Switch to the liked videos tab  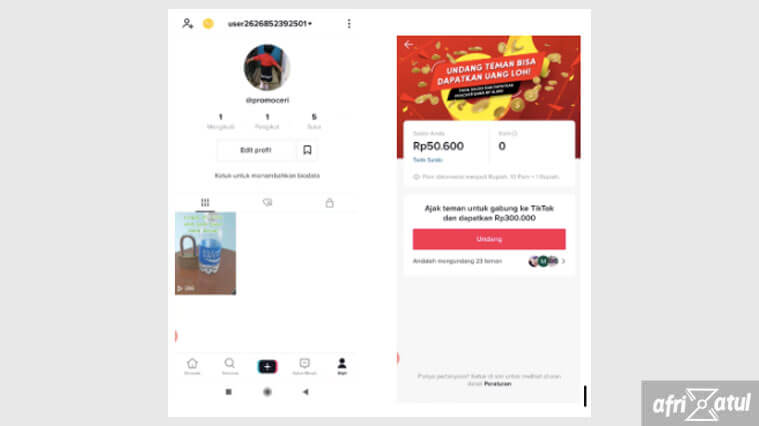pyautogui.click(x=267, y=202)
